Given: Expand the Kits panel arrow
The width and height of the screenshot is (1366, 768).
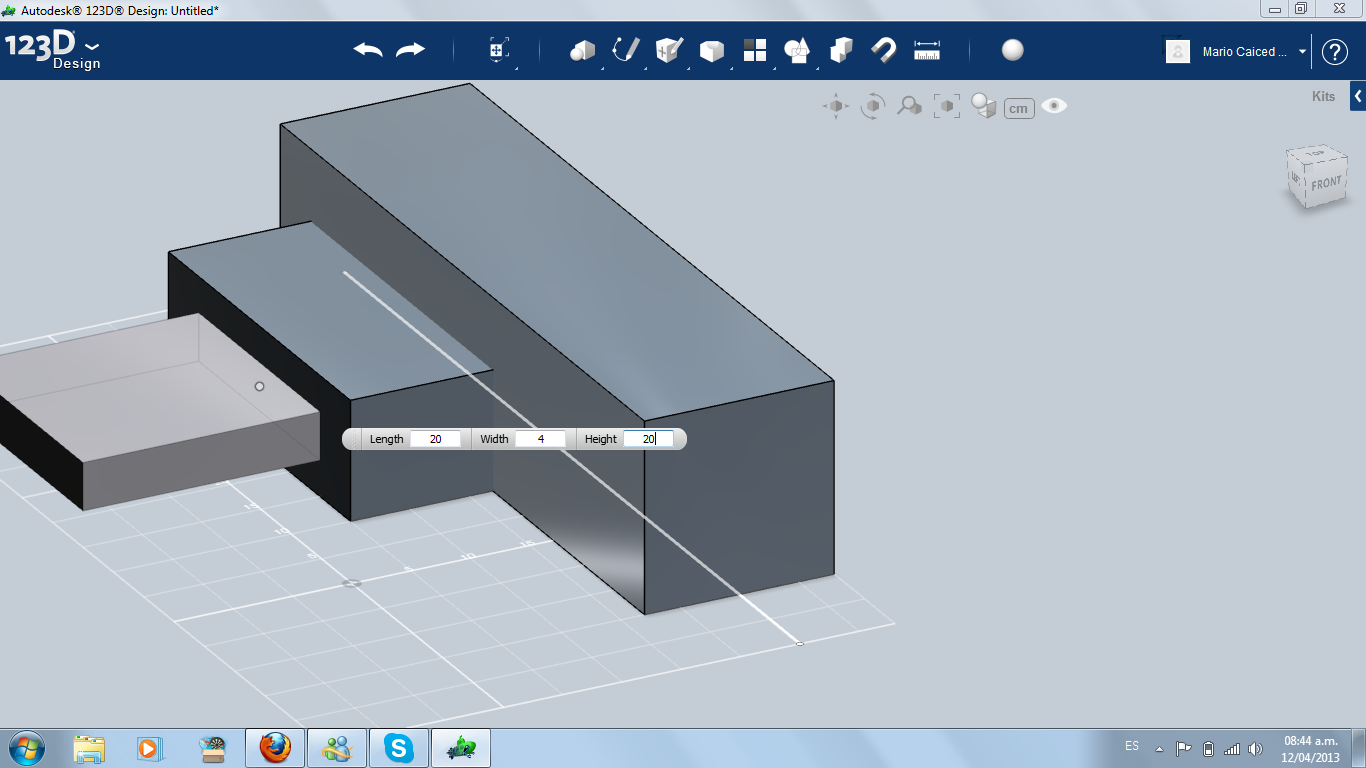Looking at the screenshot, I should click(x=1358, y=97).
